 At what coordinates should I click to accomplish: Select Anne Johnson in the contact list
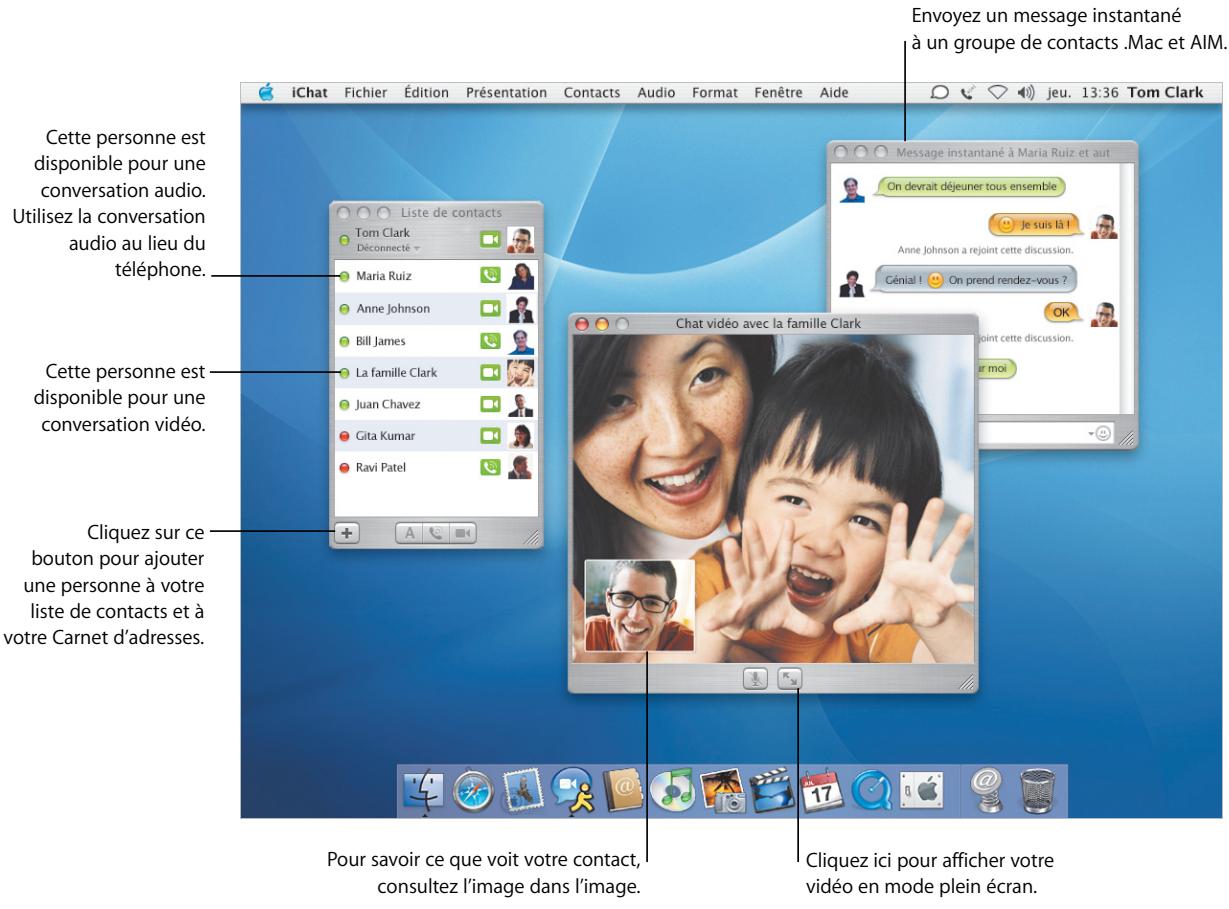coord(435,309)
